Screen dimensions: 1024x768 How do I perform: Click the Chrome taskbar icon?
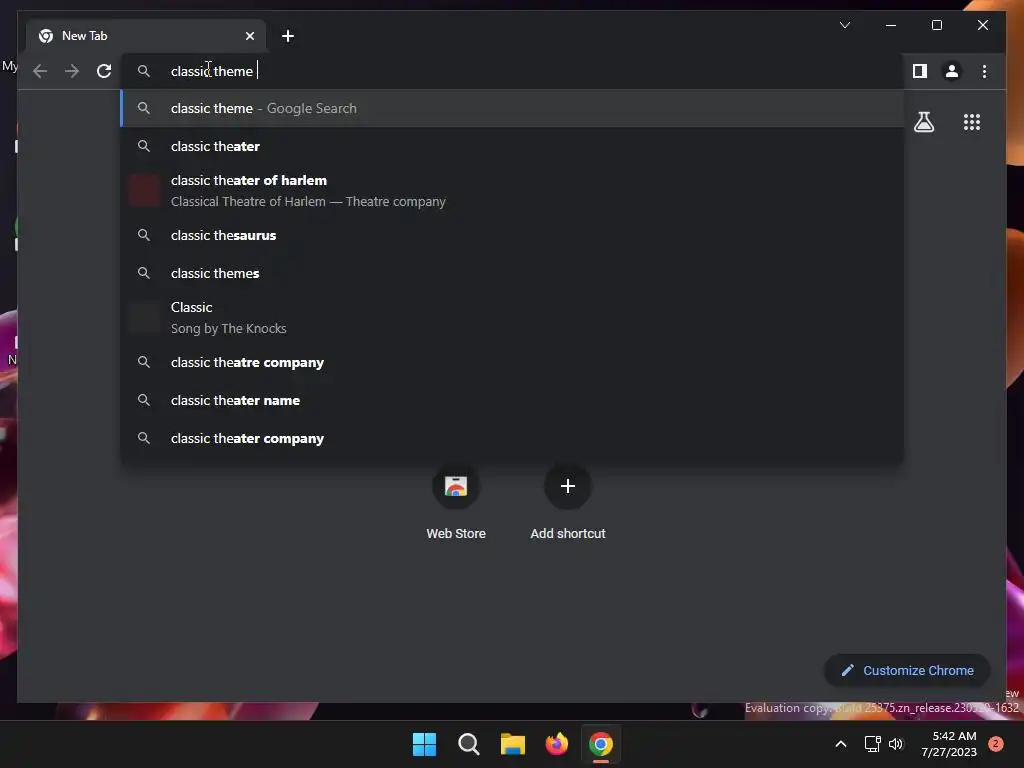(601, 744)
